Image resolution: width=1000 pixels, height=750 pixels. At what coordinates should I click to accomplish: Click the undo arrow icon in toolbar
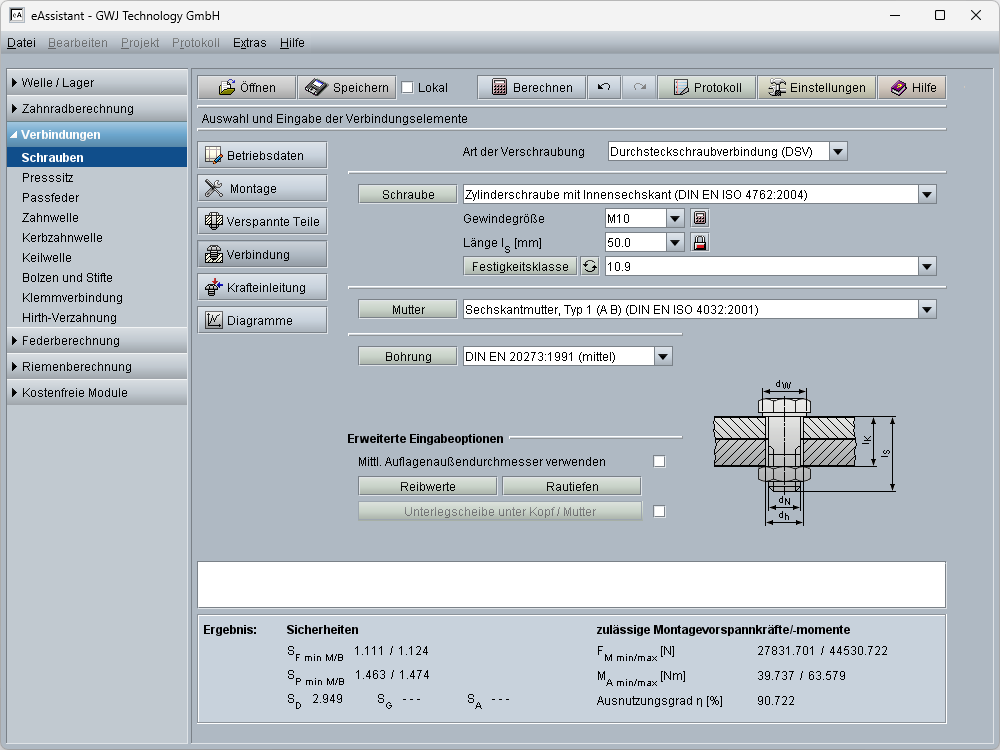[603, 88]
